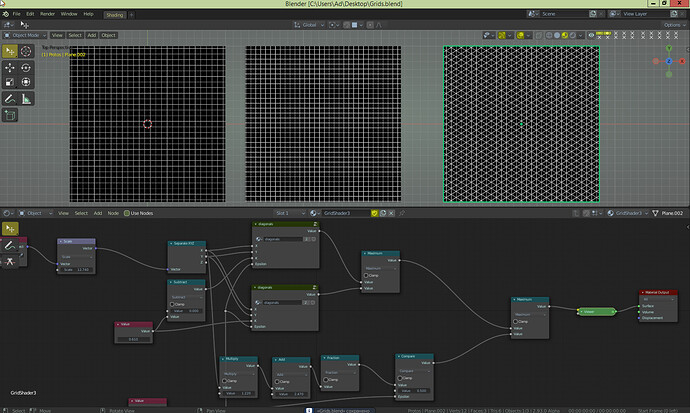Toggle viewport gizmos button
Screen dimensions: 690x413
tap(502, 35)
